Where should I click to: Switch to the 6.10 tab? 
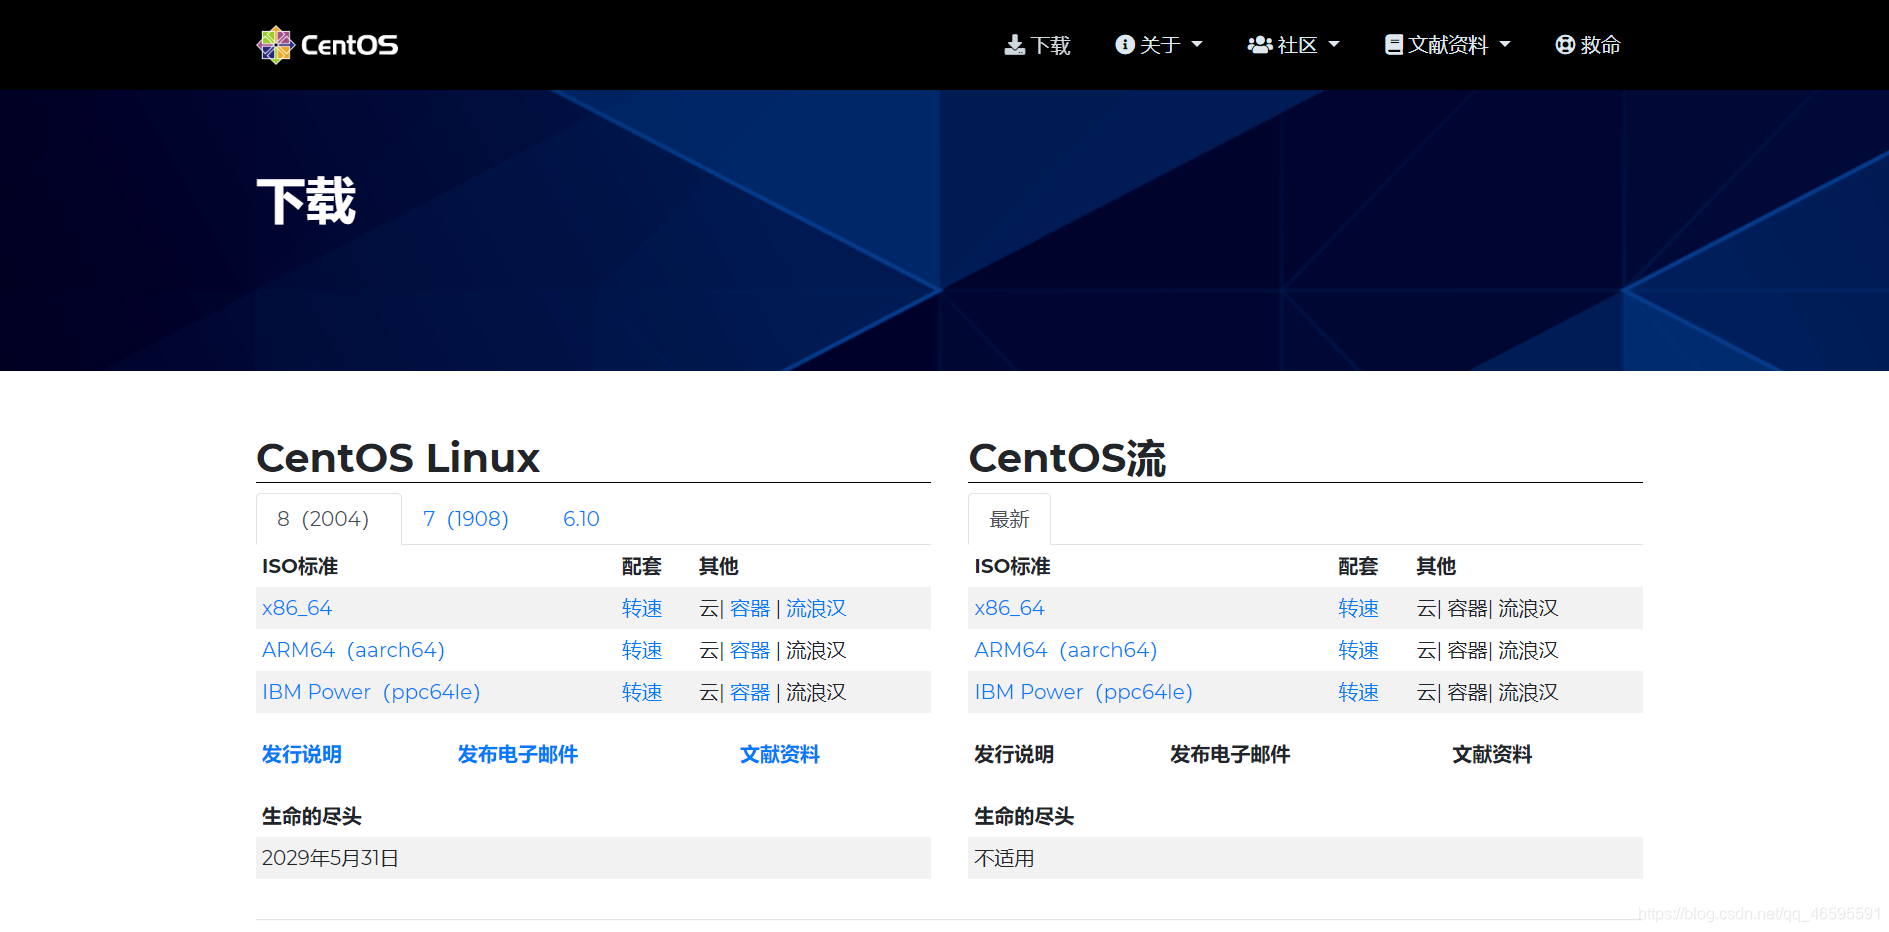[x=581, y=519]
